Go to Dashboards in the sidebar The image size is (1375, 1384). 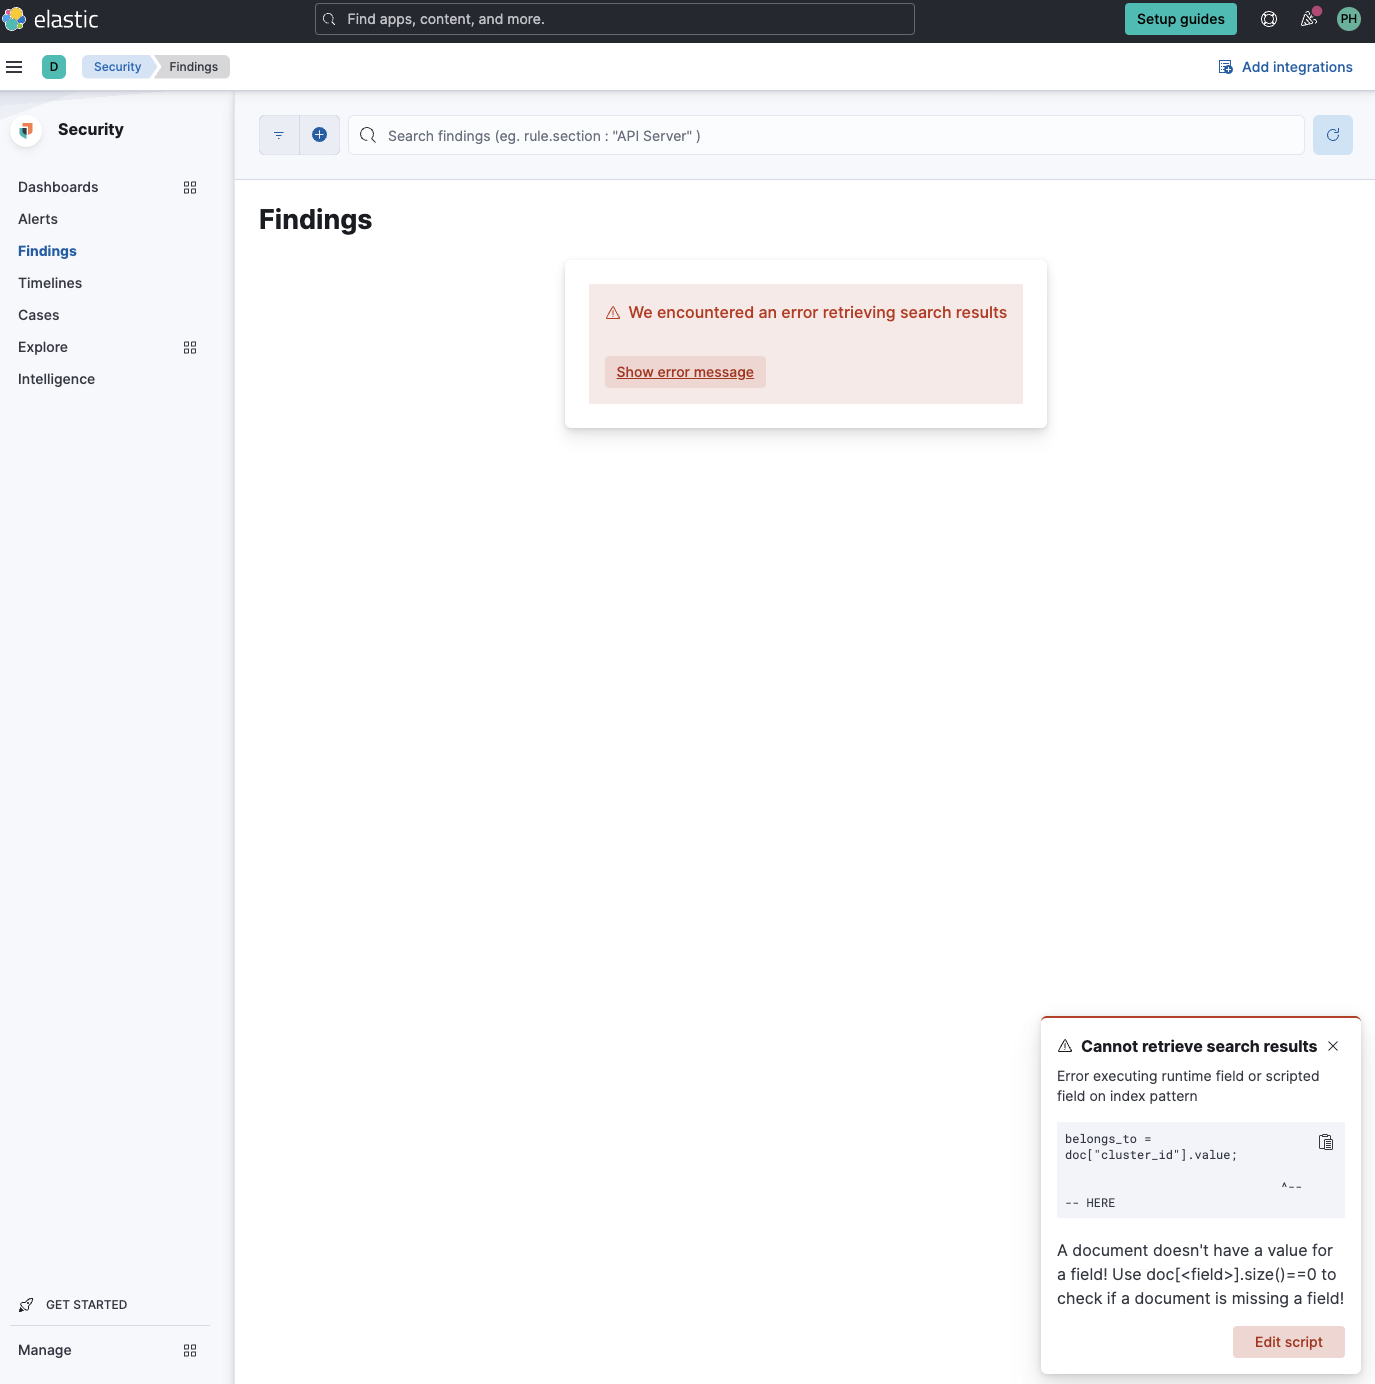click(x=58, y=187)
